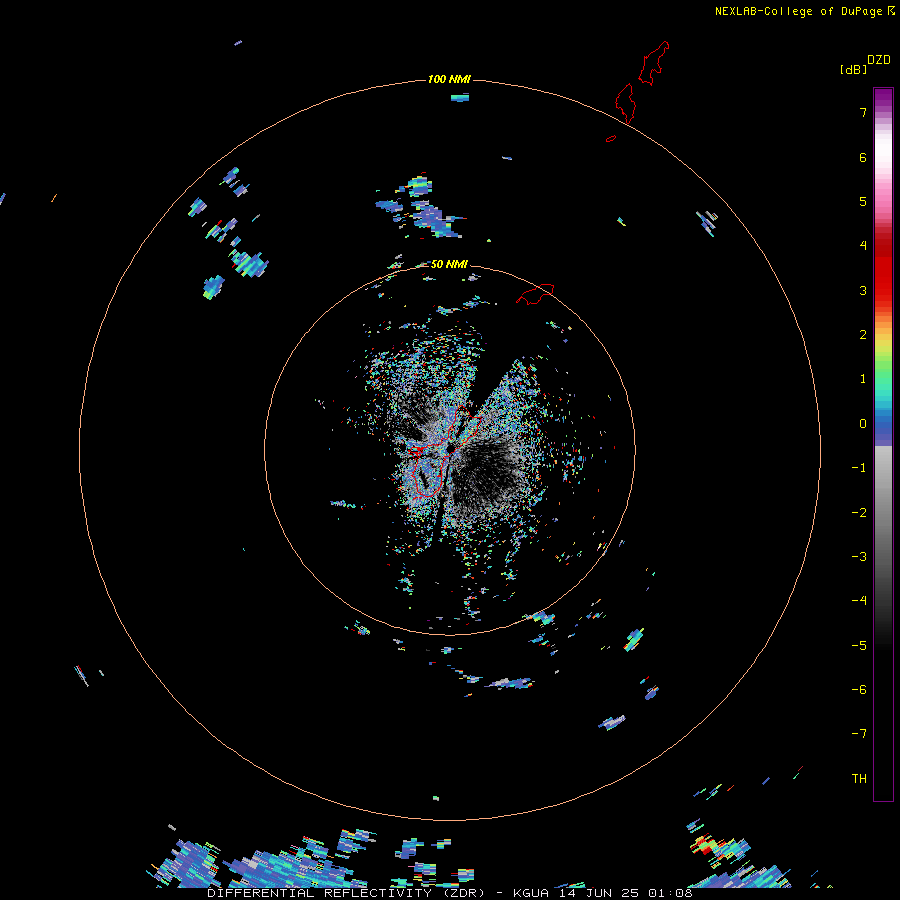This screenshot has height=900, width=900.
Task: Click the 7 dB value on the scale
Action: pyautogui.click(x=863, y=112)
